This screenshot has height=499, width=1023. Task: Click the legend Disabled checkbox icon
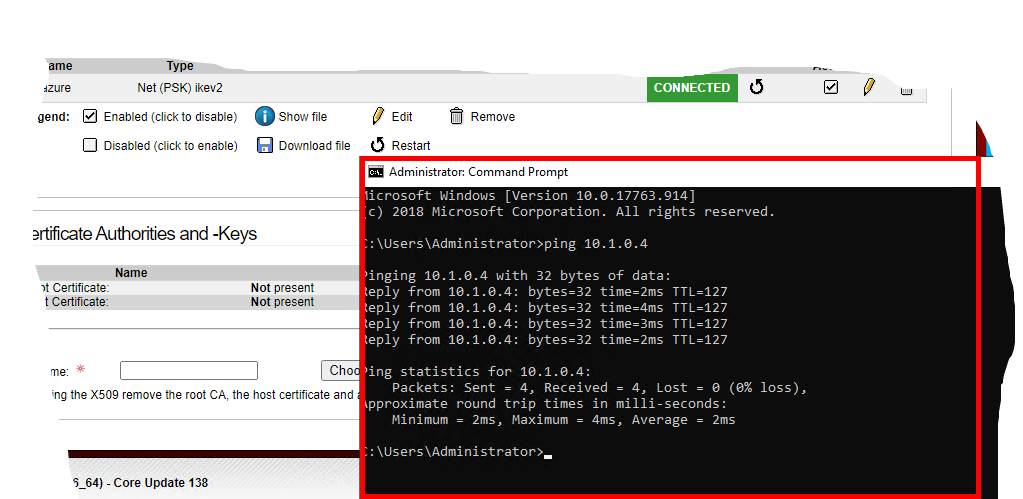90,145
